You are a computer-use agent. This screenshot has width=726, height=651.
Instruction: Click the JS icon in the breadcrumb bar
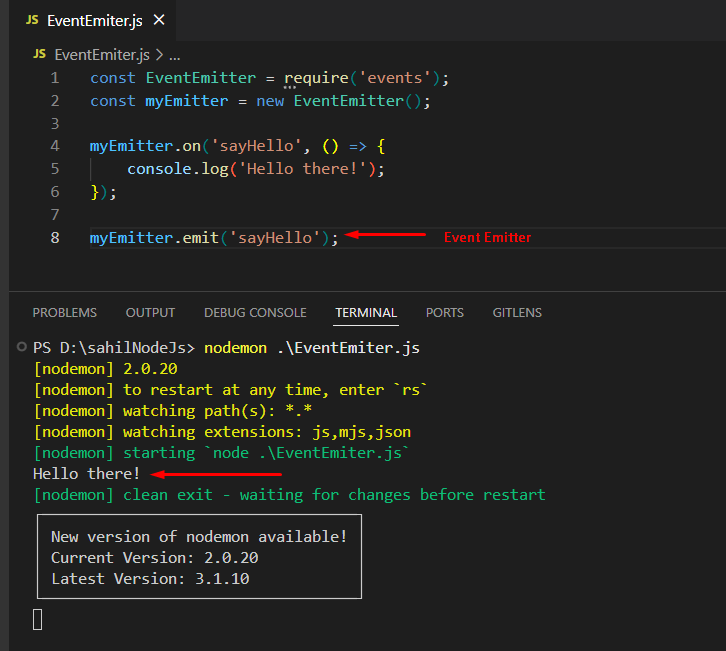[40, 54]
